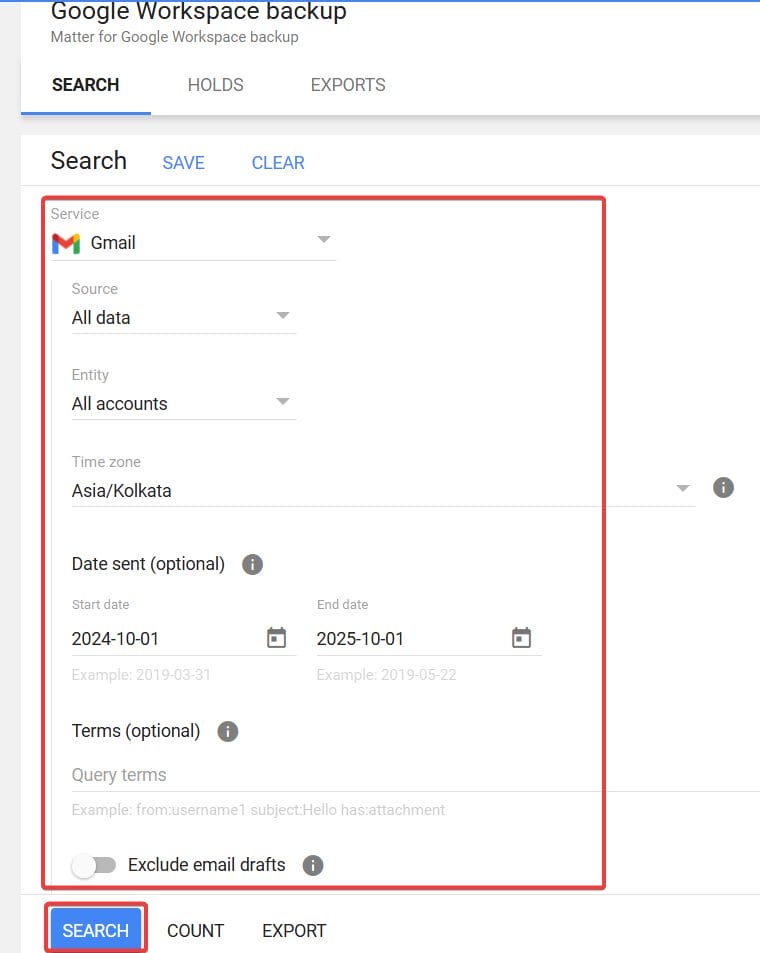Screen dimensions: 760x953
Task: Toggle the Exclude email drafts switch
Action: 94,865
